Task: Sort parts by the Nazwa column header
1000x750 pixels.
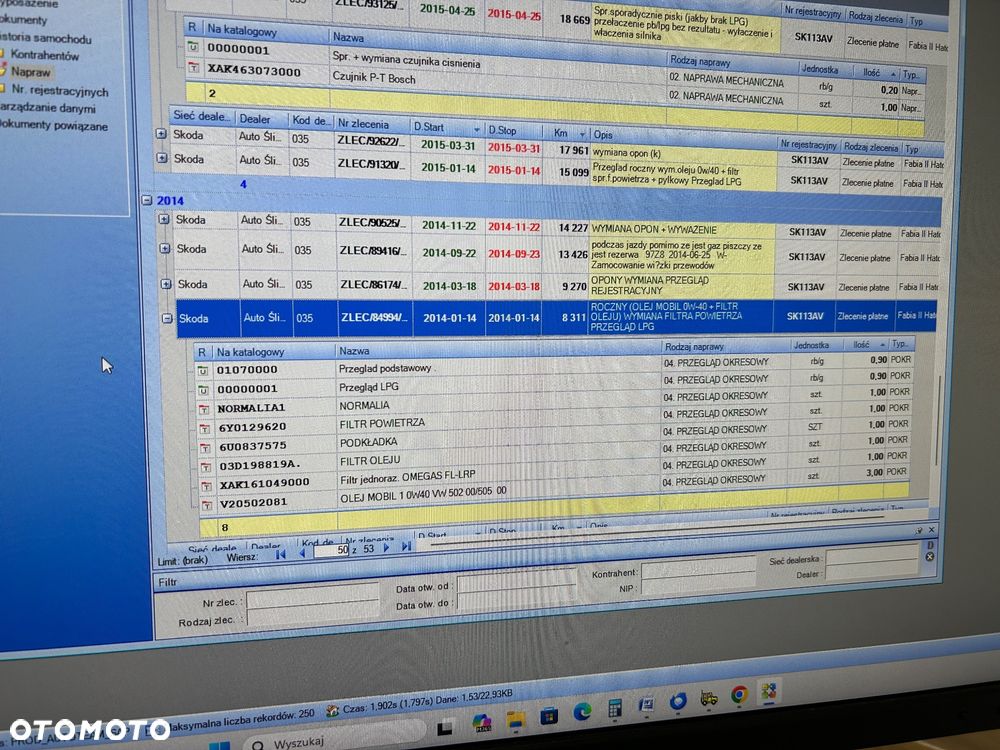Action: click(498, 349)
